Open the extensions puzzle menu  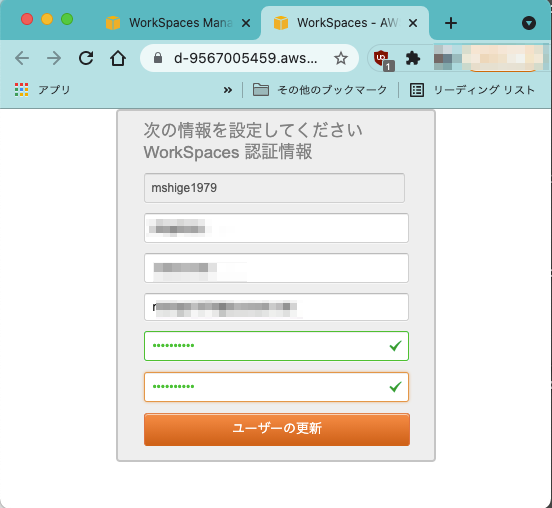point(413,58)
